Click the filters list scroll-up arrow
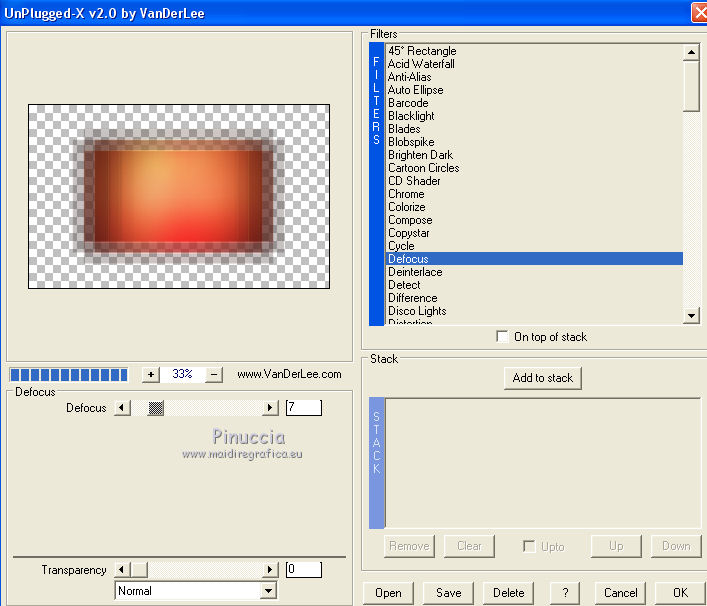 click(691, 52)
